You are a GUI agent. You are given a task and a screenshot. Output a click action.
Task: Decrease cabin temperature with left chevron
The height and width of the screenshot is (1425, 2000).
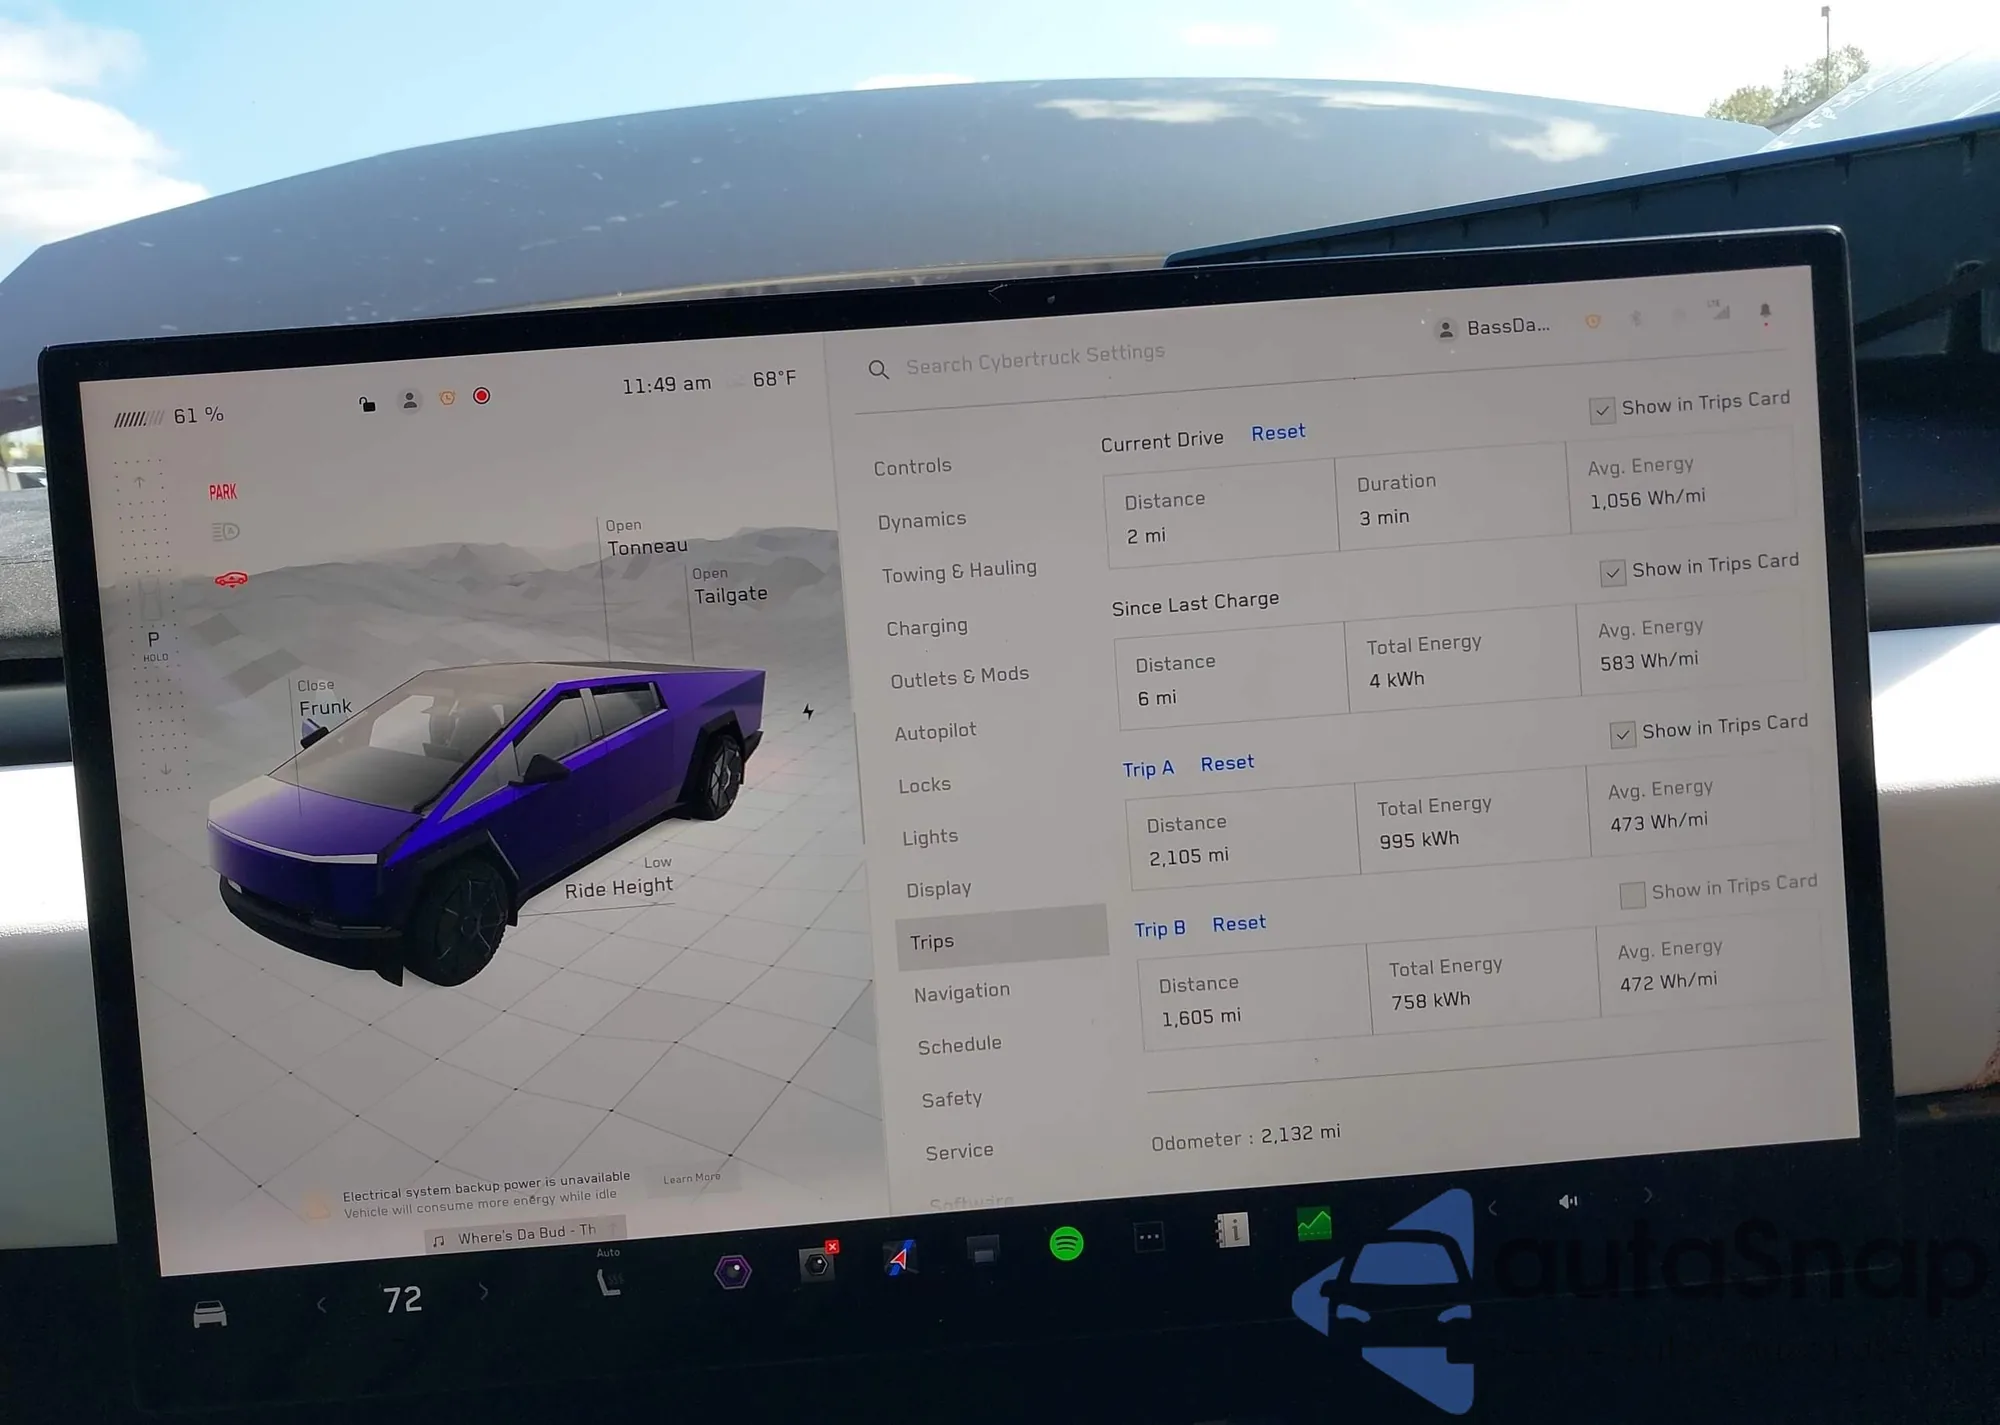322,1305
